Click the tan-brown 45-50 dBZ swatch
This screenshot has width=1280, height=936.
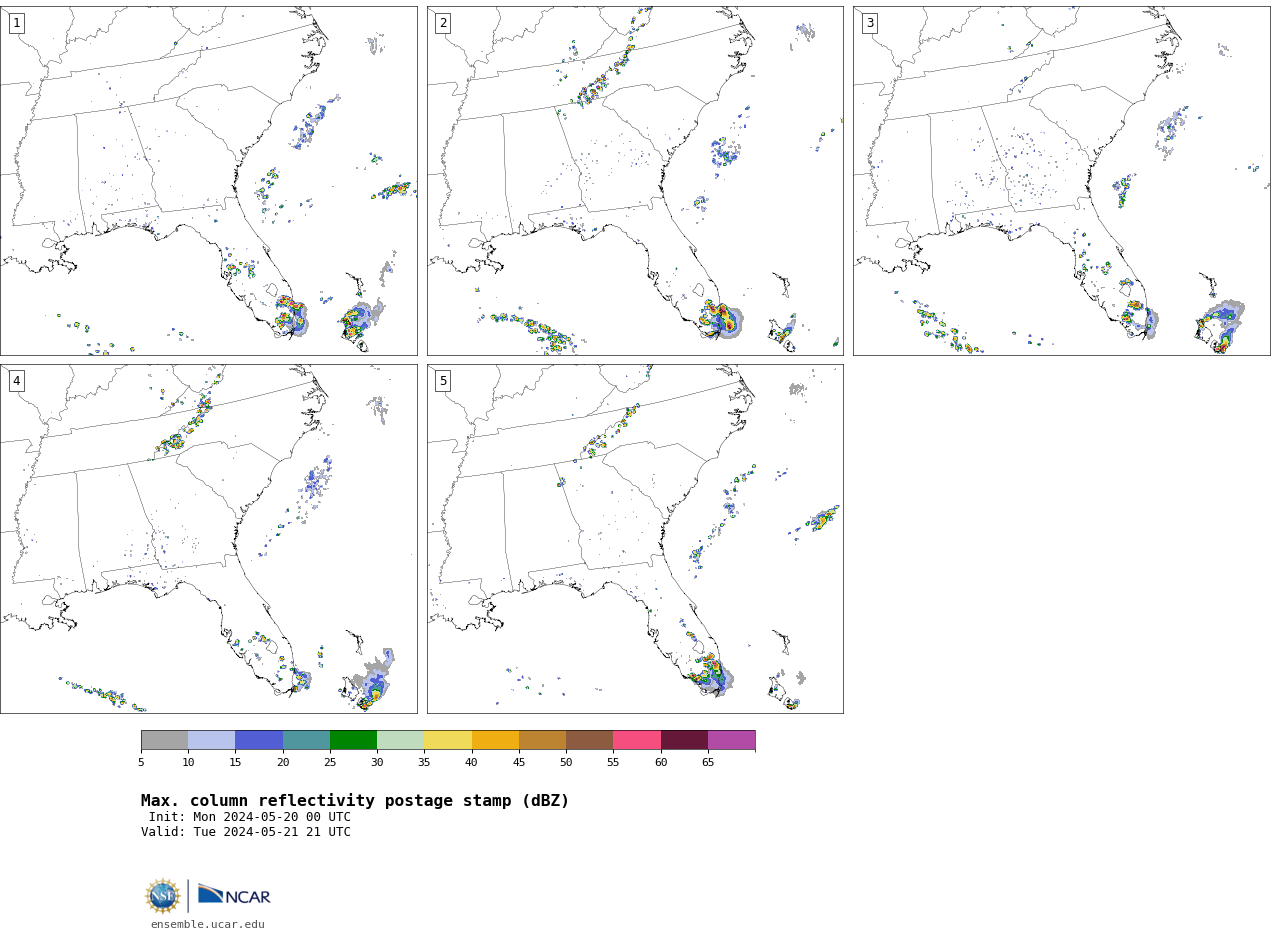(542, 740)
